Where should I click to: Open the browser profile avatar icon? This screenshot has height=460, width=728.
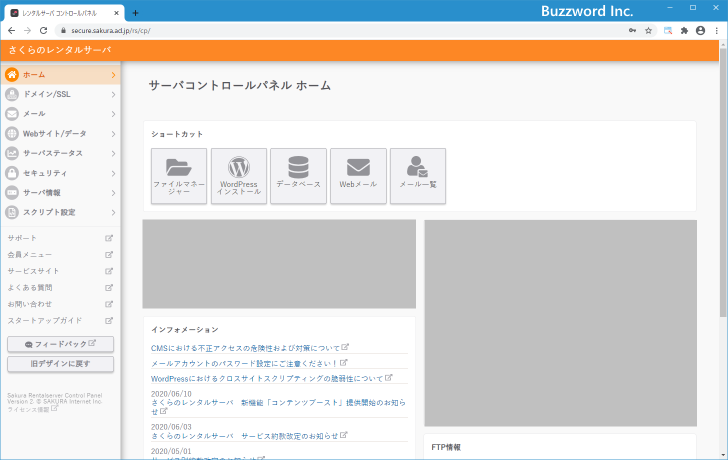701,31
